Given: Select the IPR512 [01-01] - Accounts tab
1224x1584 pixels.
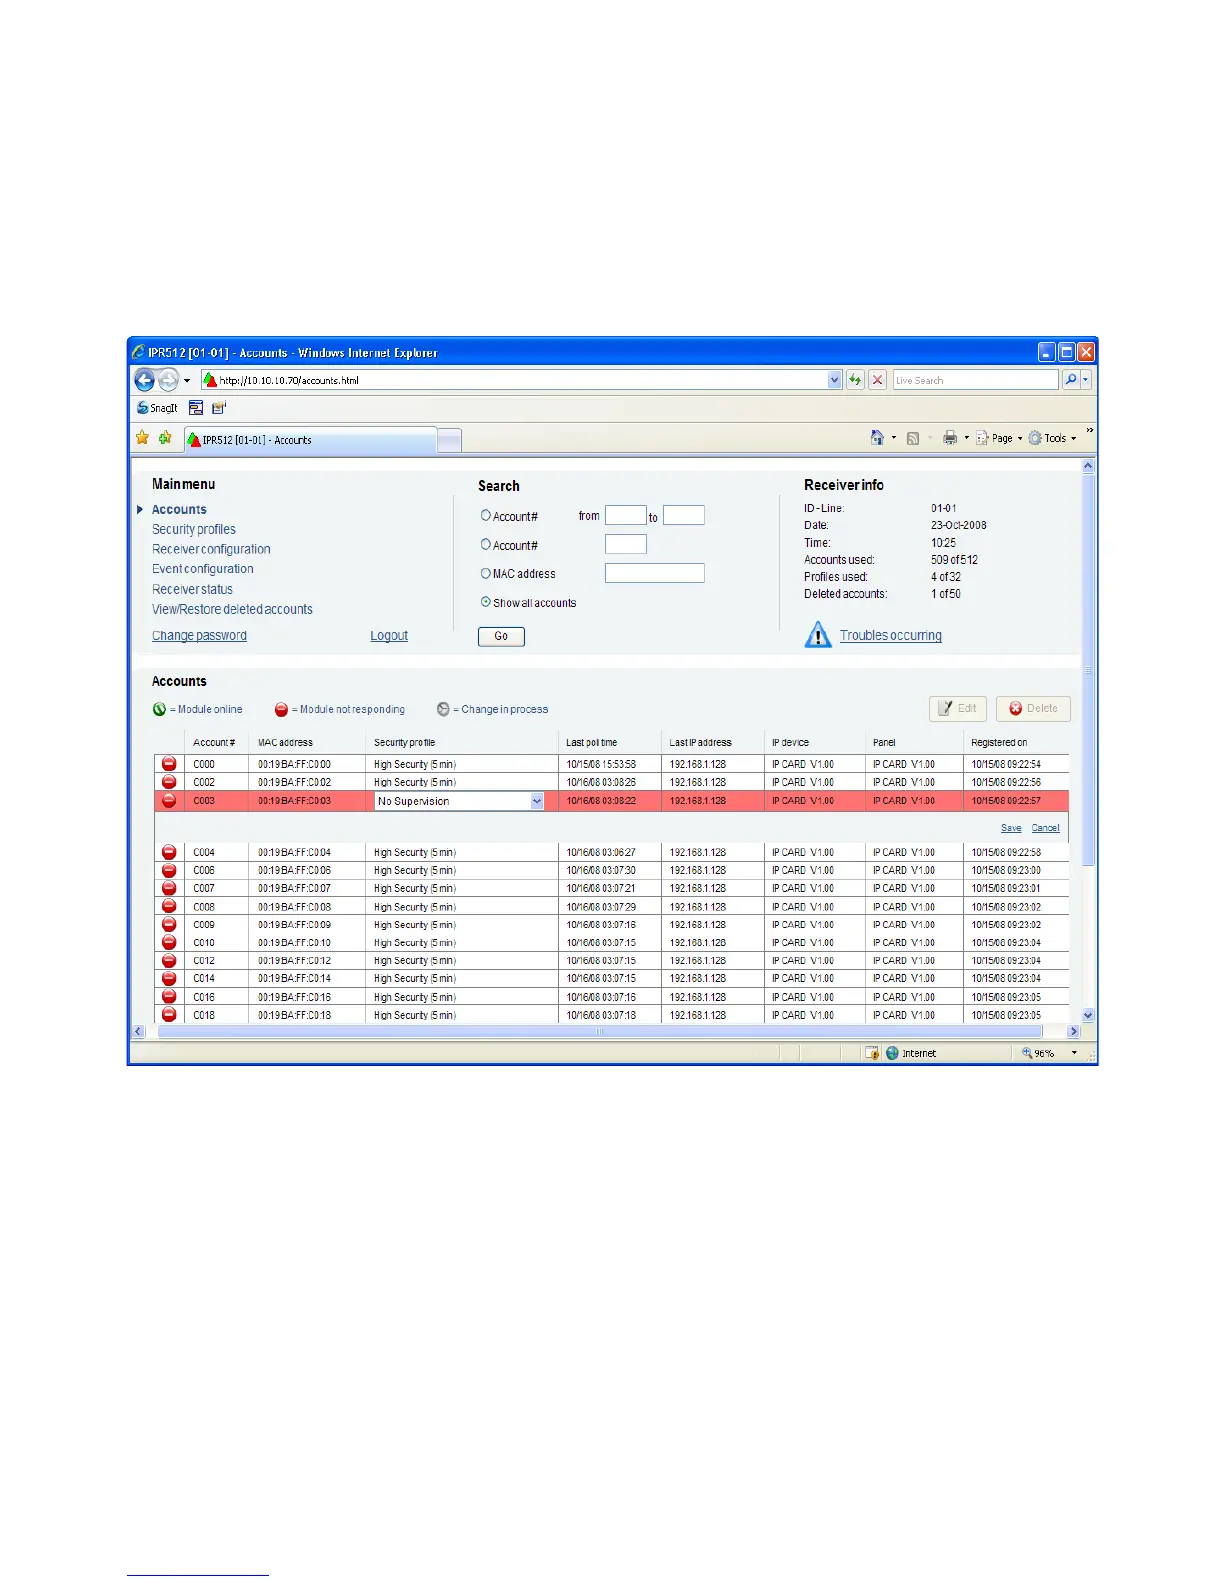Looking at the screenshot, I should [x=311, y=440].
